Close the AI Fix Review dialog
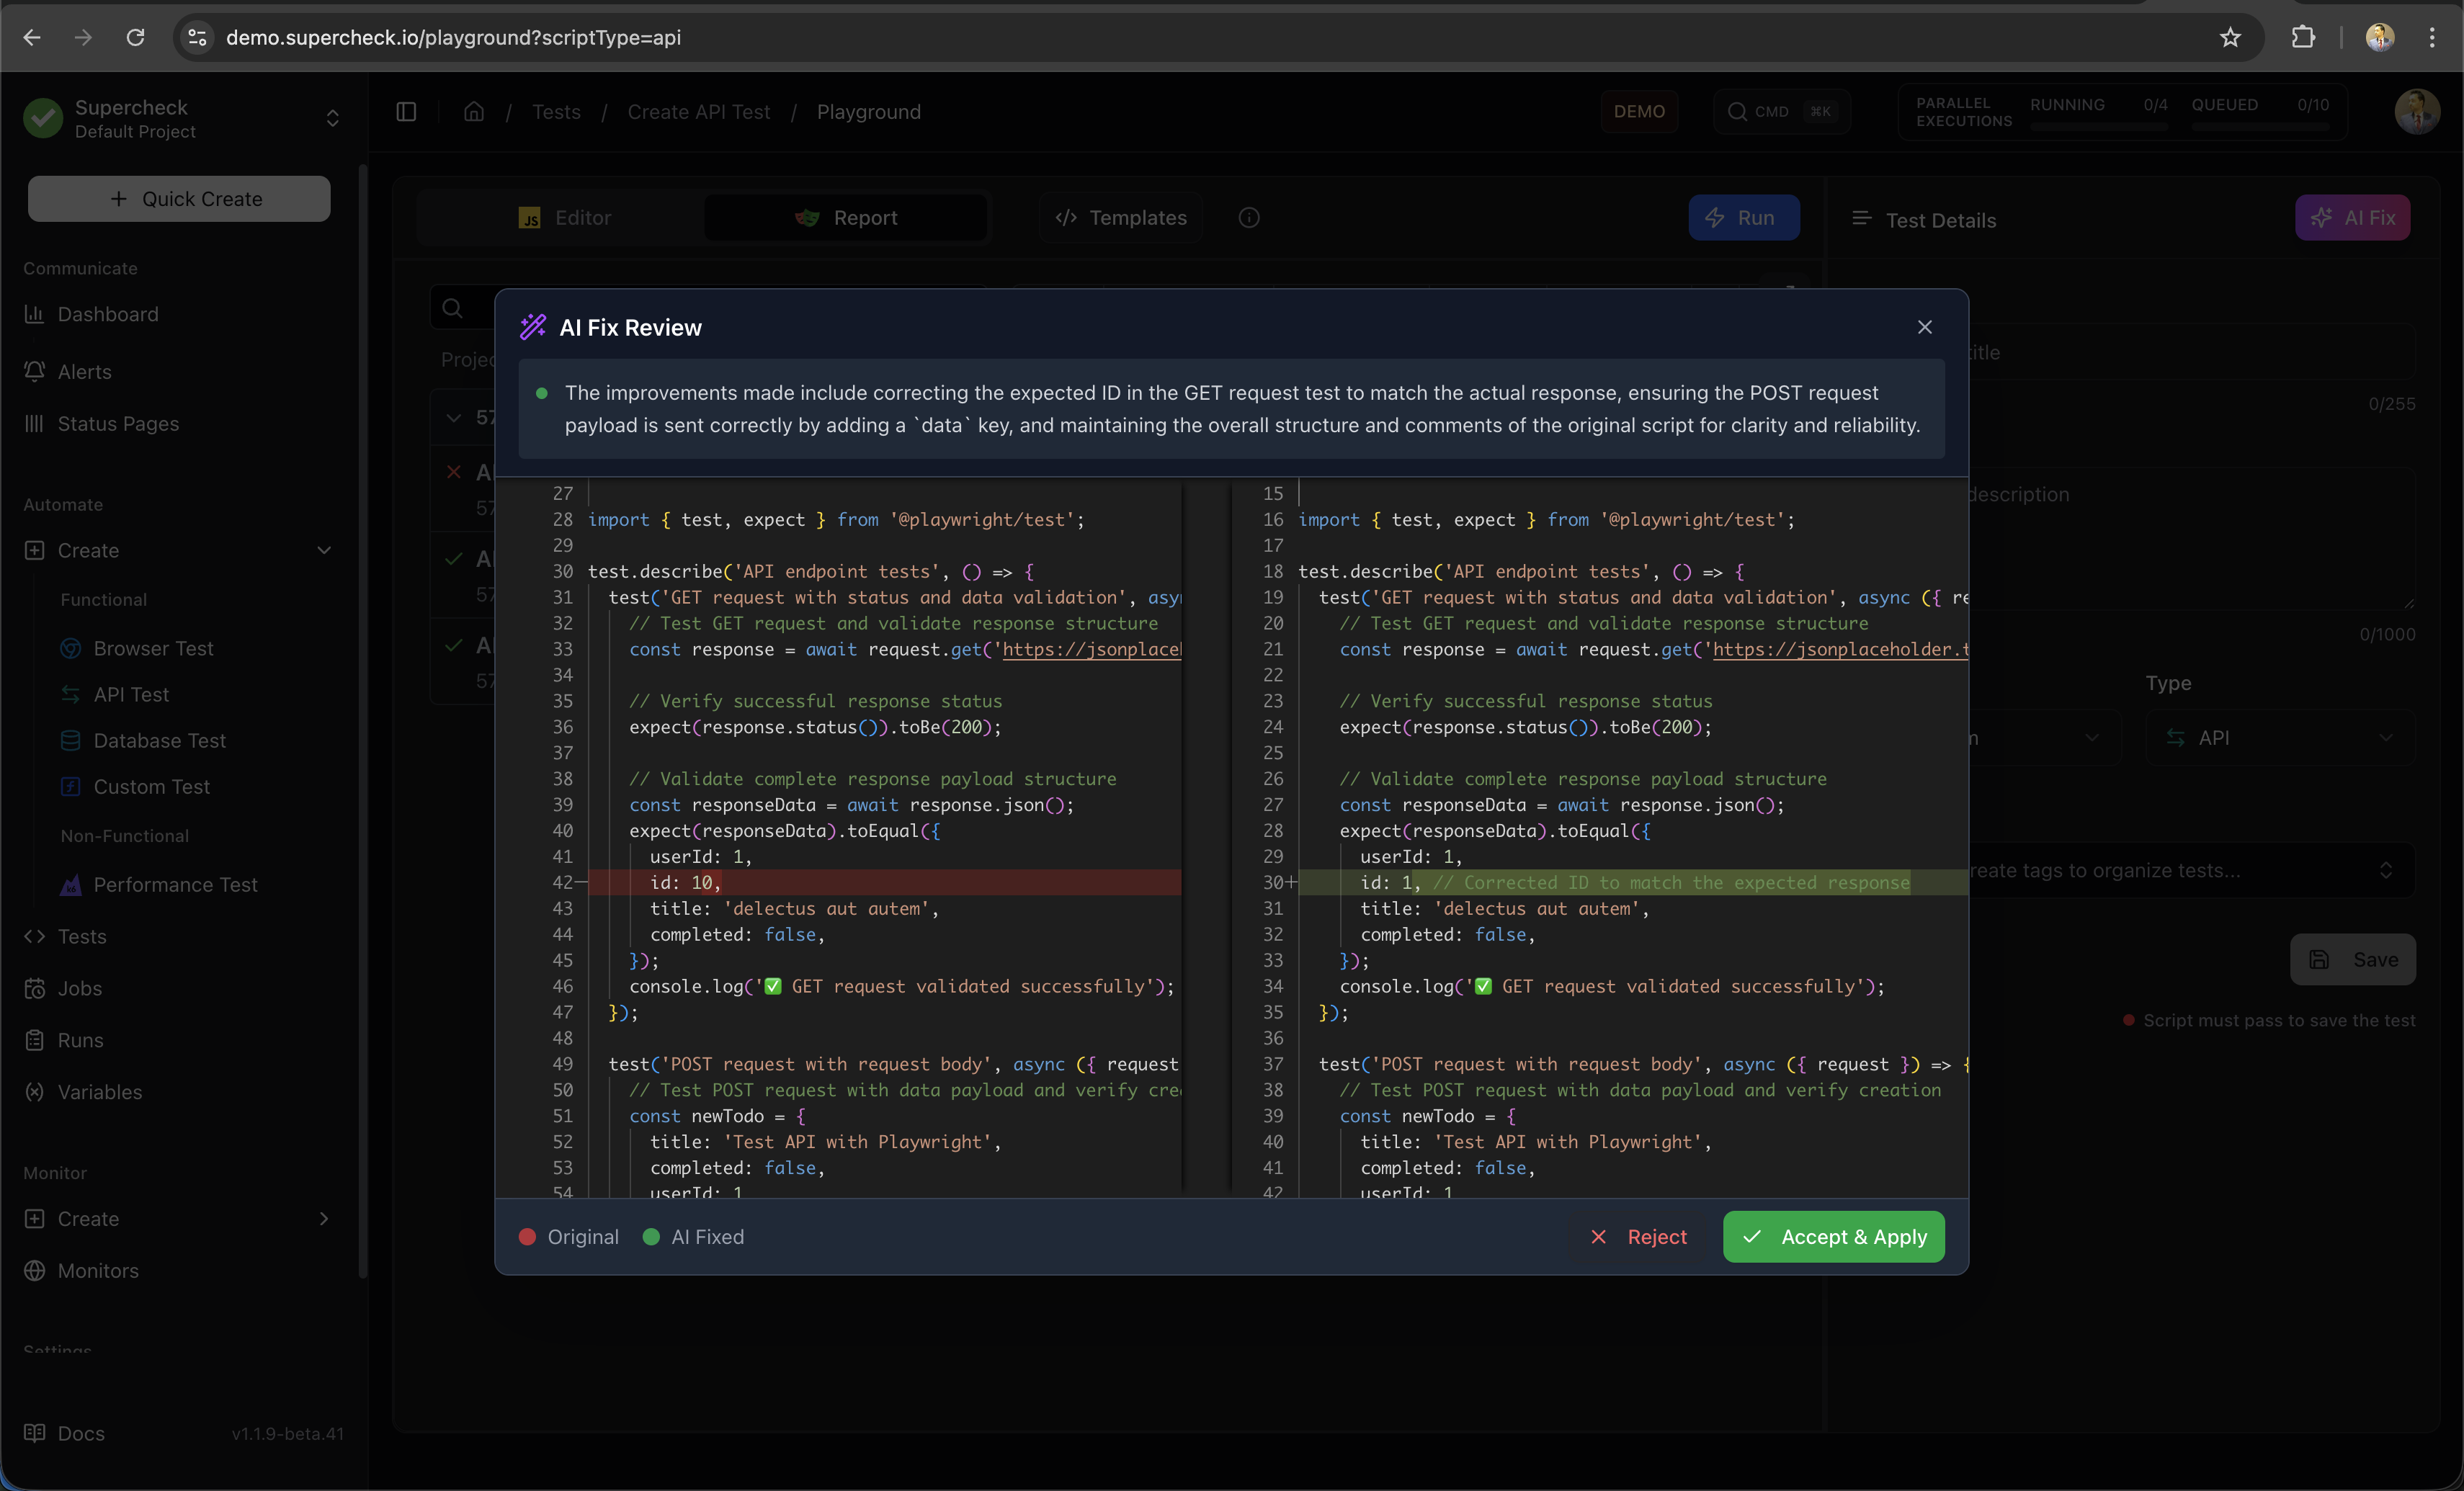The height and width of the screenshot is (1491, 2464). click(1924, 327)
